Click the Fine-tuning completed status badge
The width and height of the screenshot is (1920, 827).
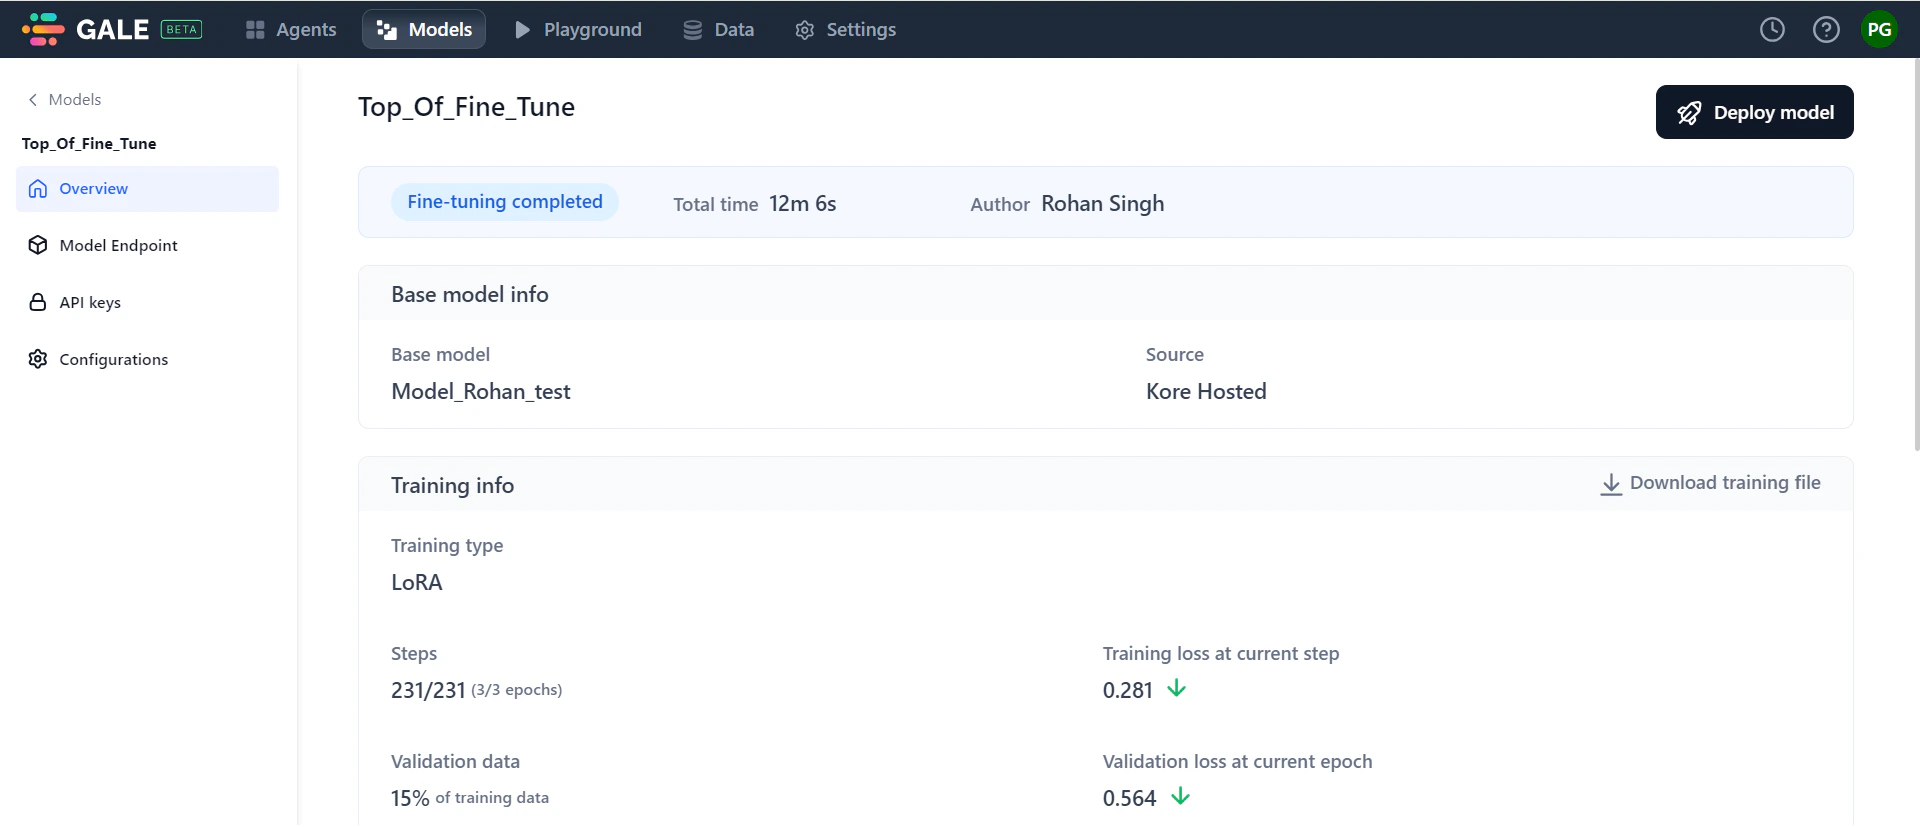click(505, 202)
